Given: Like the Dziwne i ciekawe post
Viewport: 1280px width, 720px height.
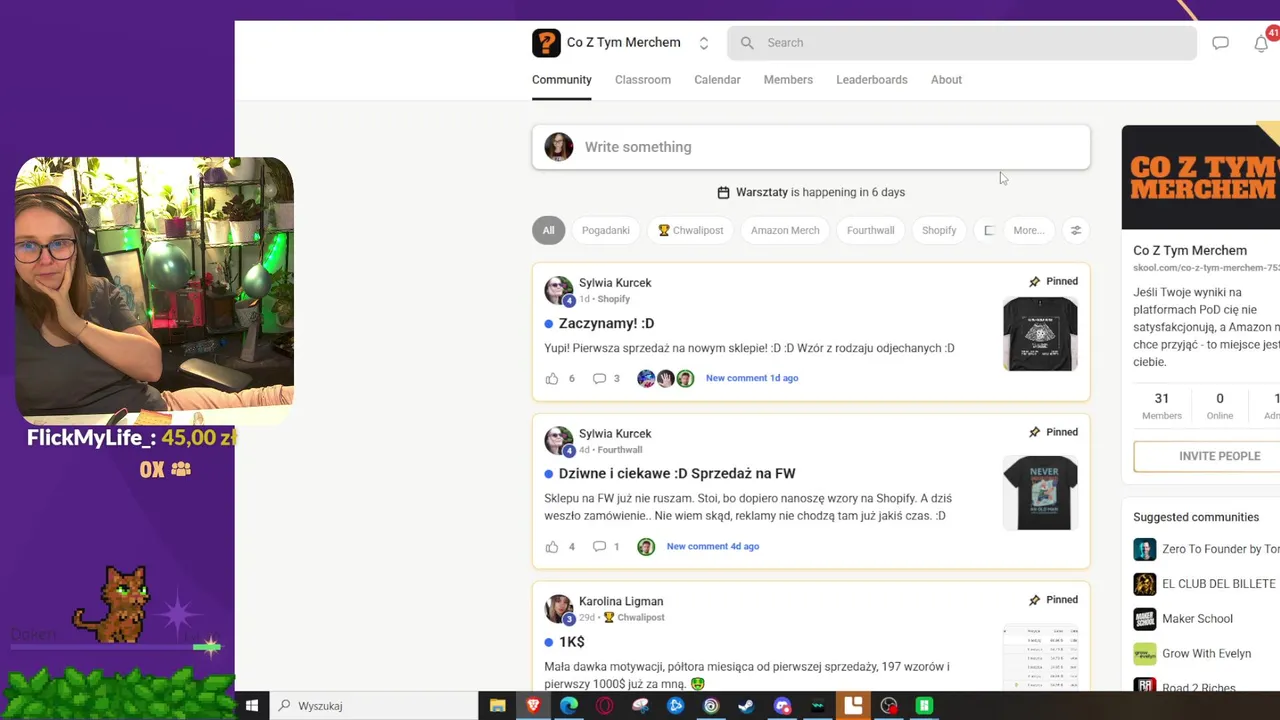Looking at the screenshot, I should 552,546.
